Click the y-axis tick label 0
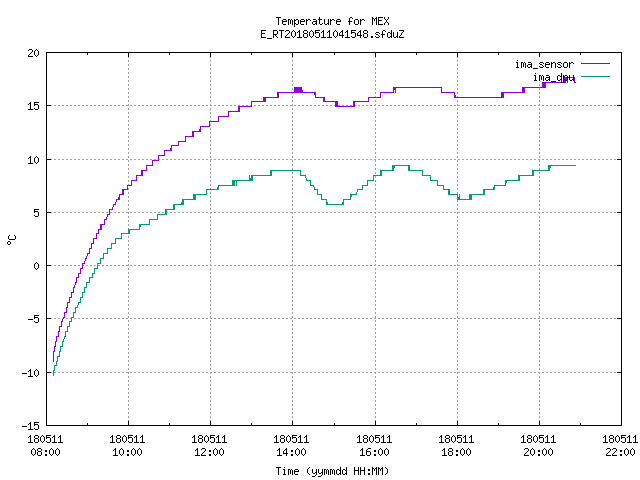This screenshot has width=640, height=480. tap(37, 266)
